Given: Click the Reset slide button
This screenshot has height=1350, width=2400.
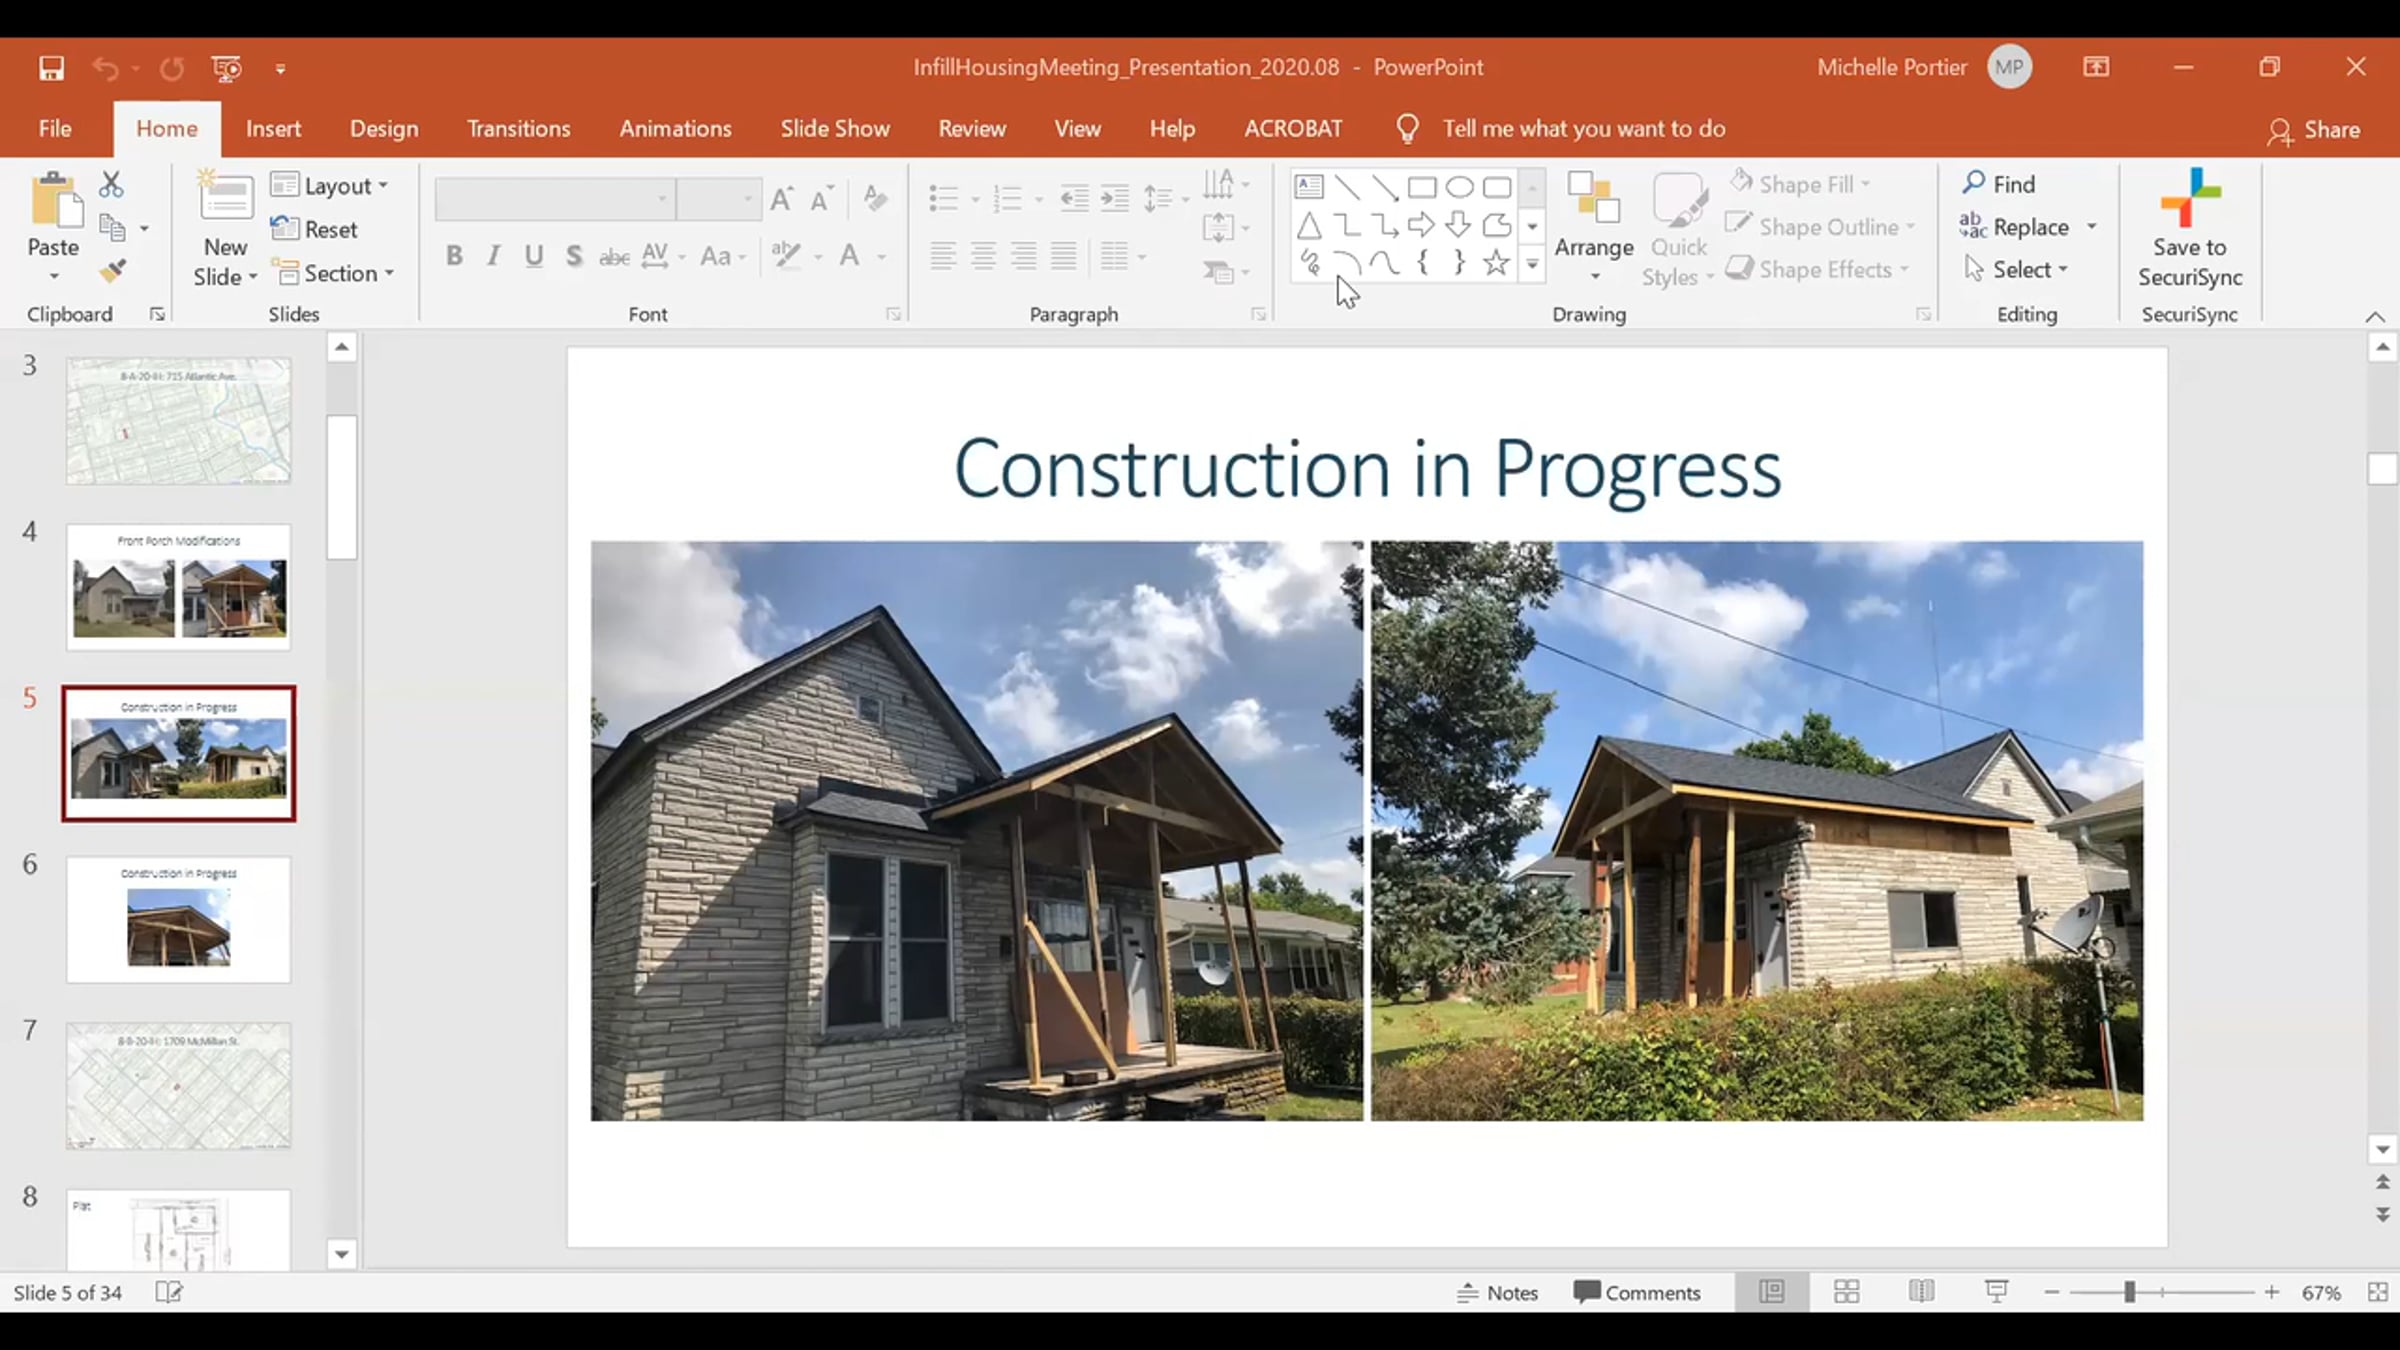Looking at the screenshot, I should [314, 229].
